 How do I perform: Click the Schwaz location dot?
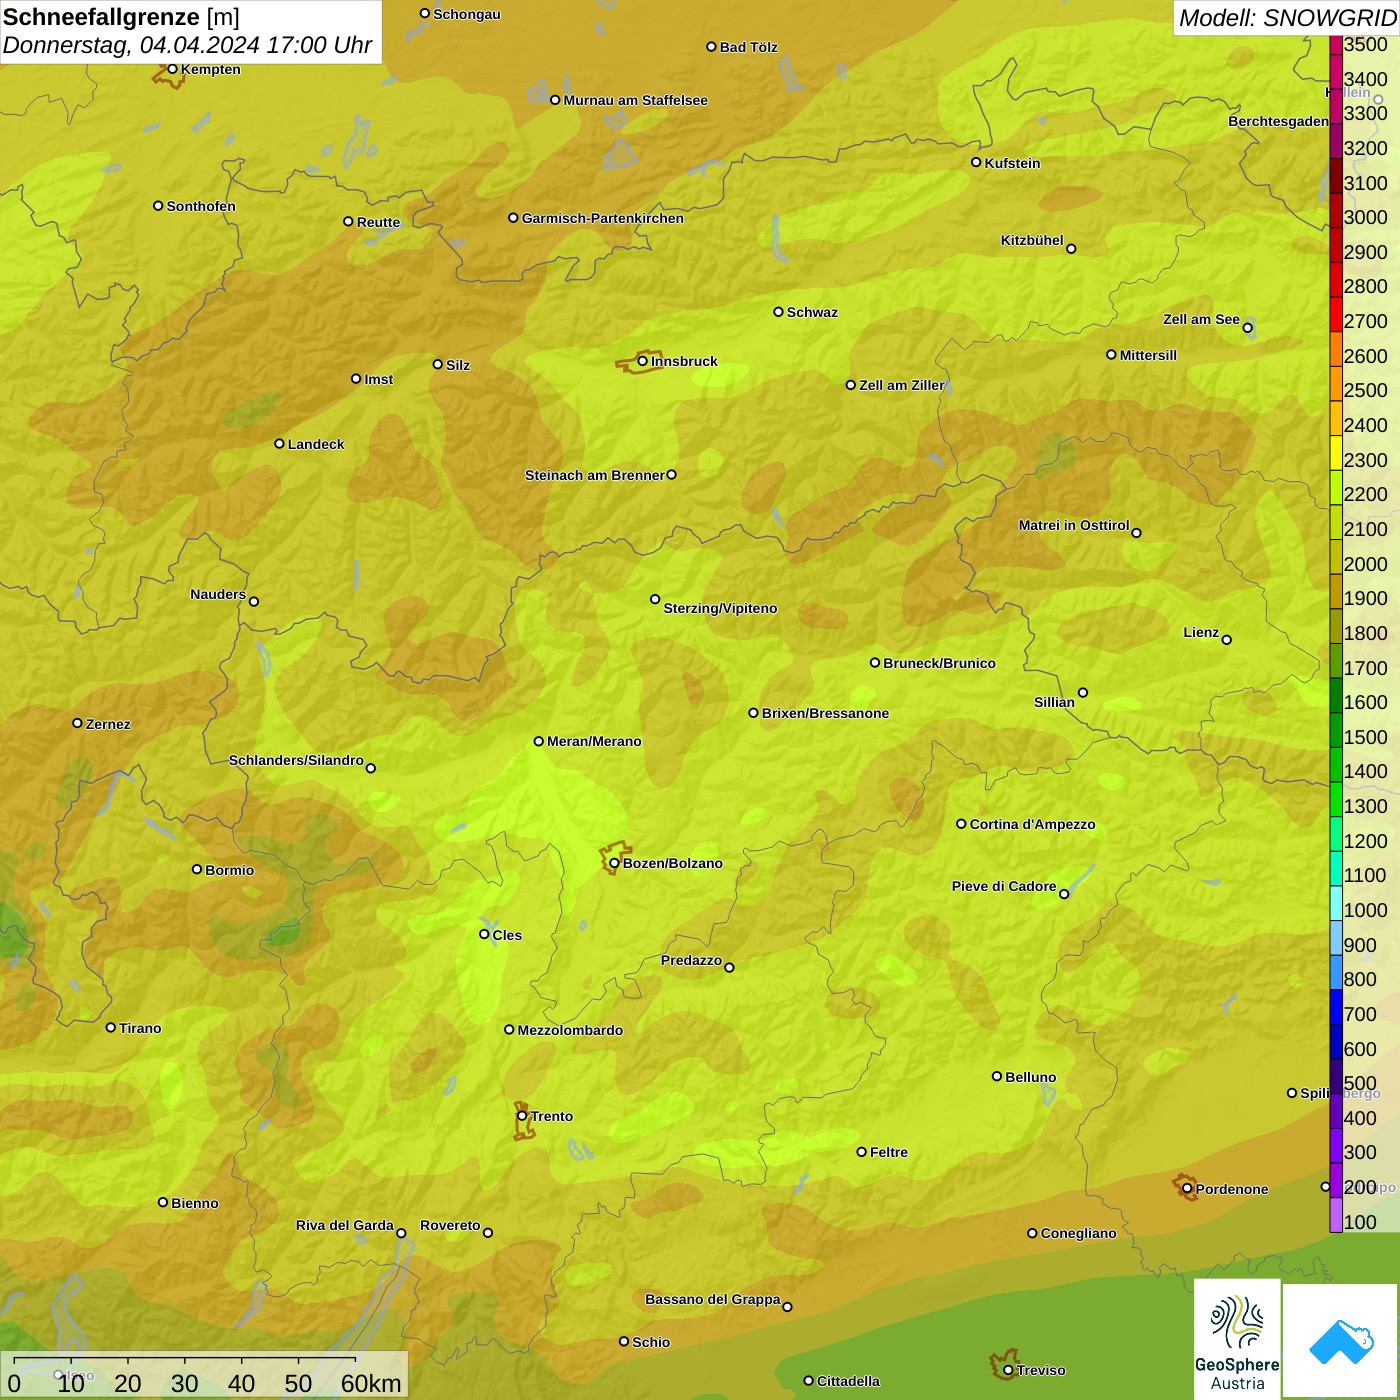point(778,312)
